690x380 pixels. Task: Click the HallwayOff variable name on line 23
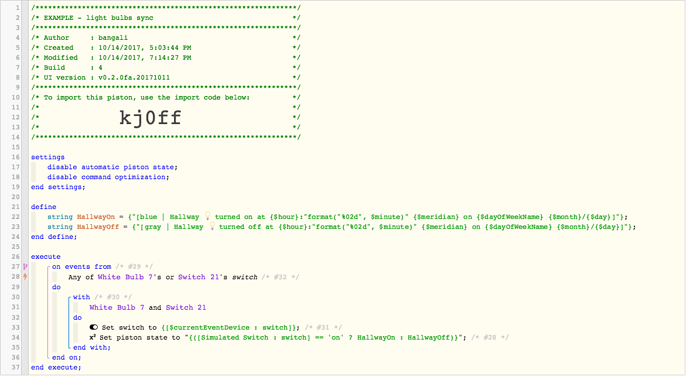98,227
